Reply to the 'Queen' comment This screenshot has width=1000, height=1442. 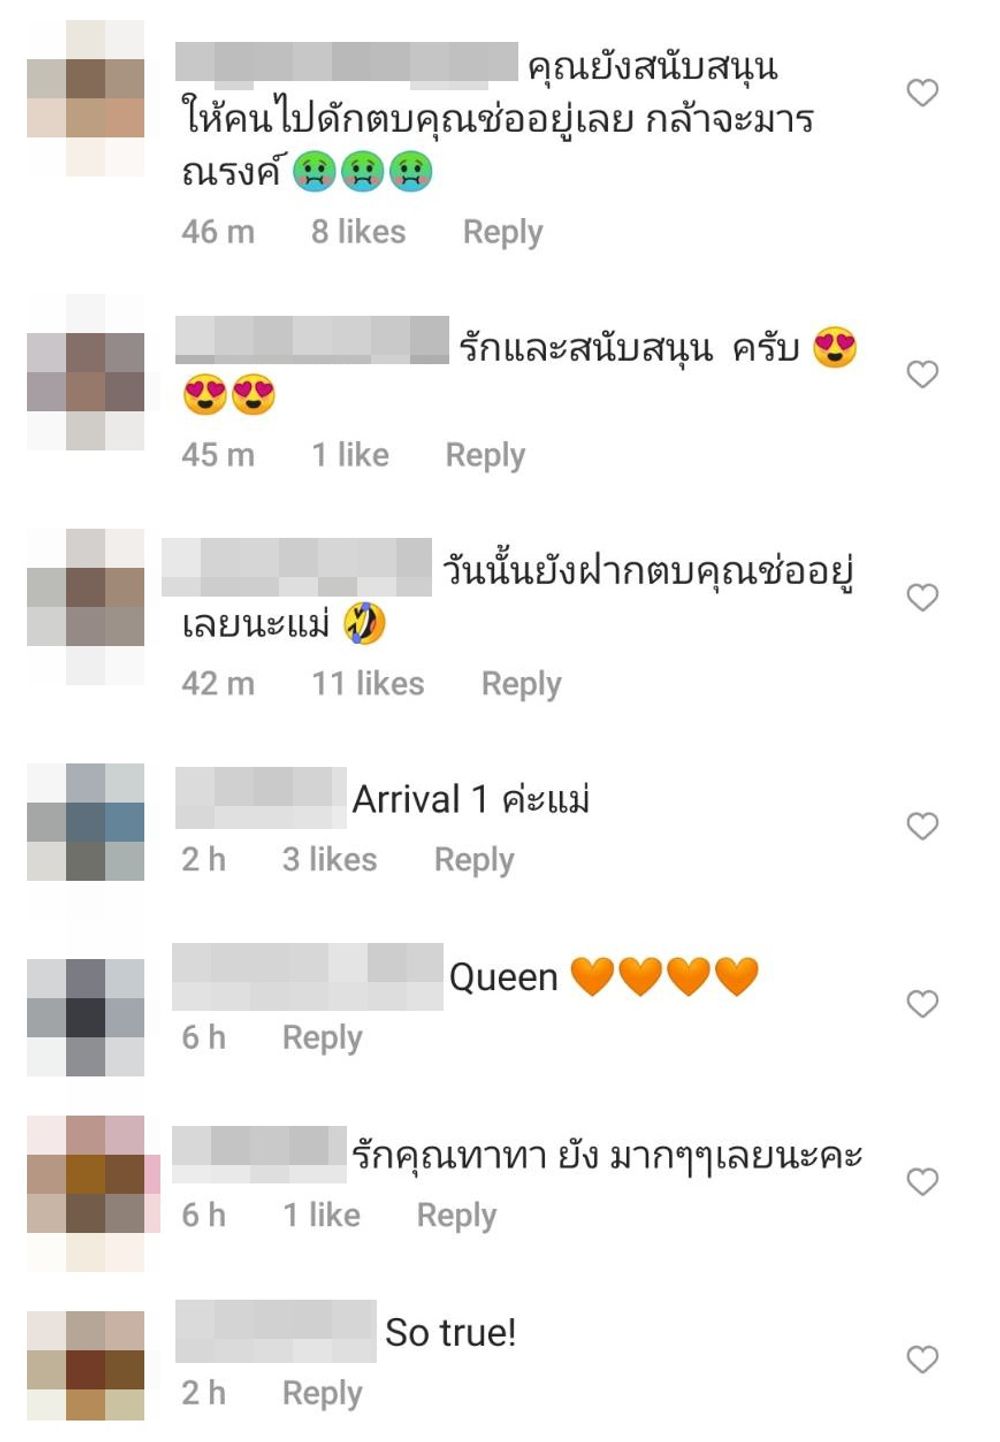coord(322,1039)
